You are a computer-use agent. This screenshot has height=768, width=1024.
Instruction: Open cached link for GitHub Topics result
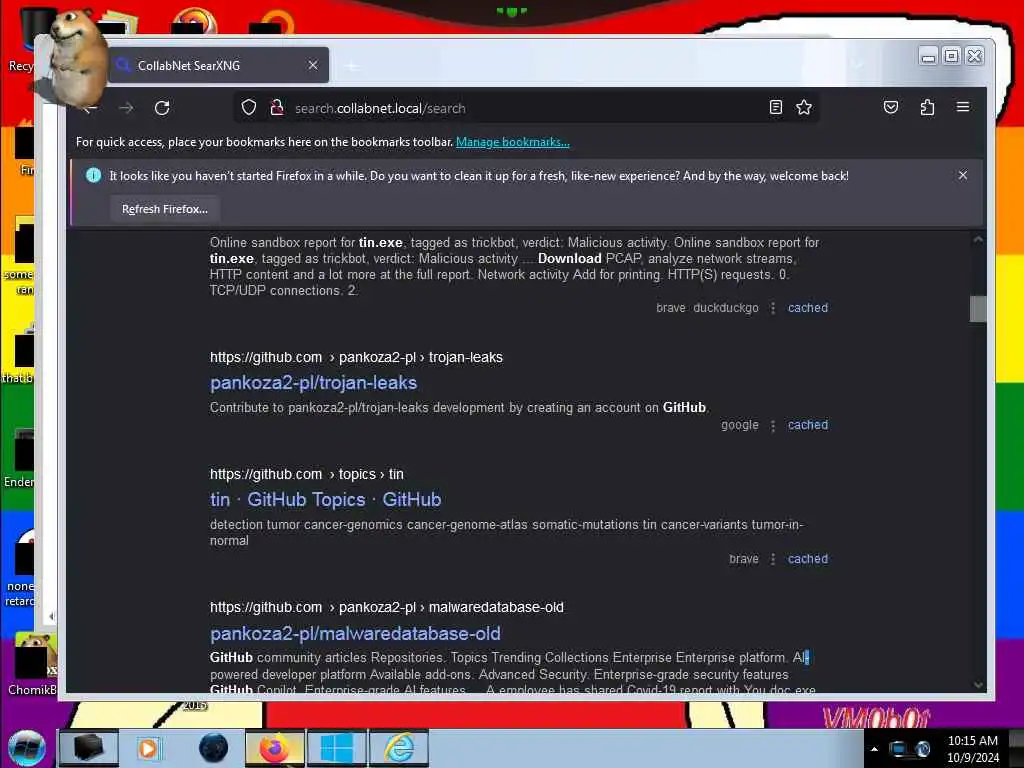click(808, 559)
